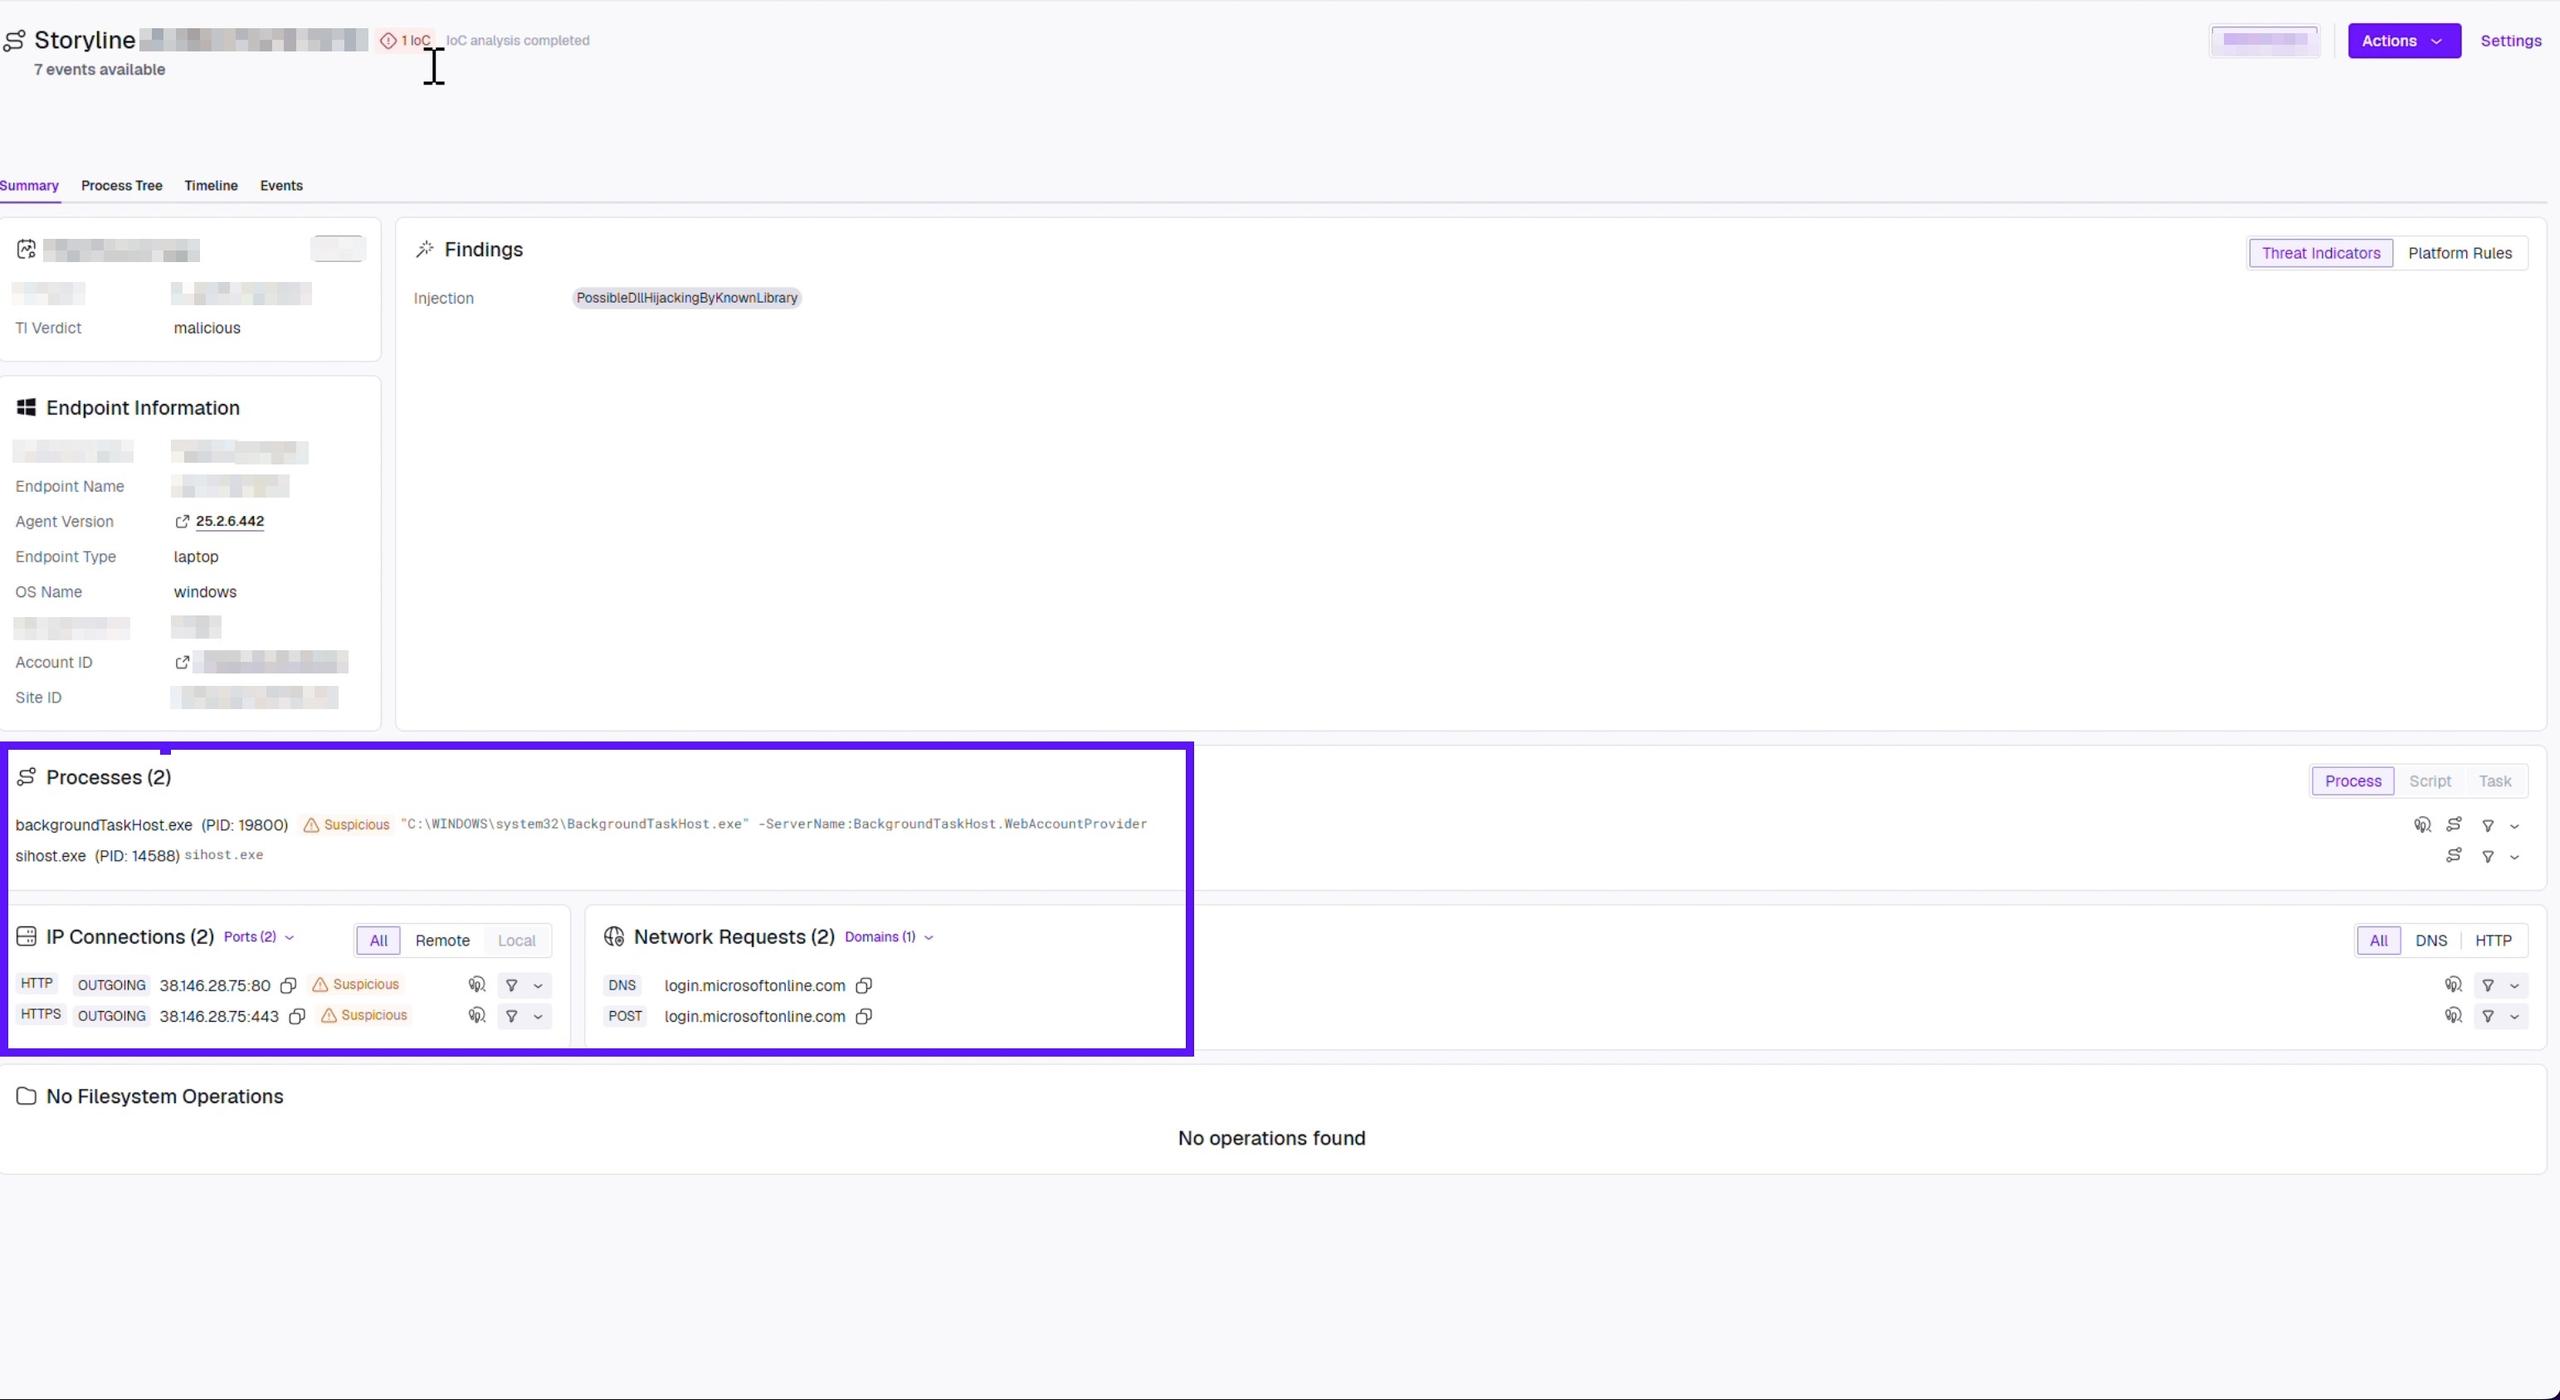This screenshot has height=1400, width=2560.
Task: Click threat lookup icon for backgroundTaskHost.exe
Action: (2422, 825)
